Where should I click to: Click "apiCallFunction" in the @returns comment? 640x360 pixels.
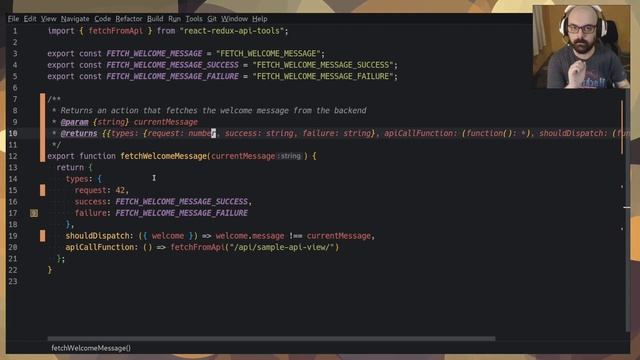point(418,133)
